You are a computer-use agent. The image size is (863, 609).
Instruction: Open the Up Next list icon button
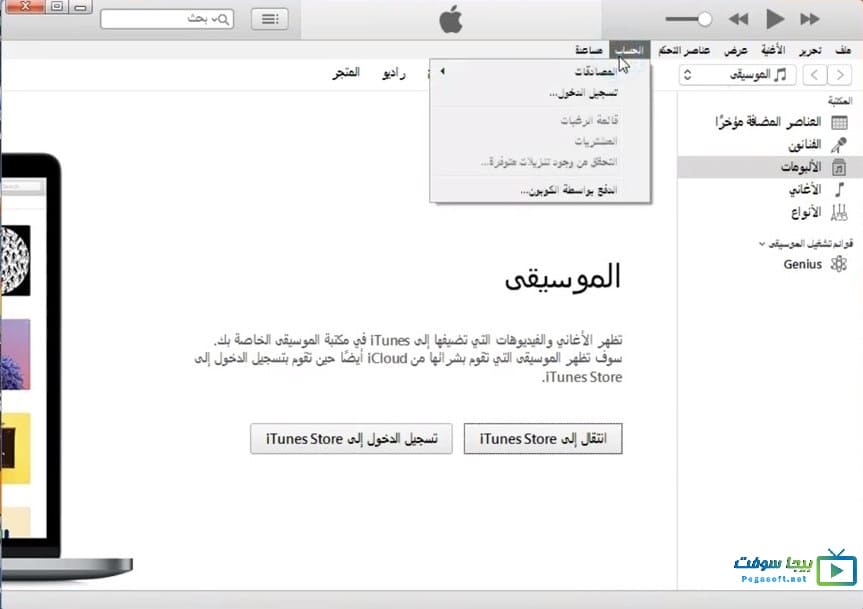pos(270,19)
